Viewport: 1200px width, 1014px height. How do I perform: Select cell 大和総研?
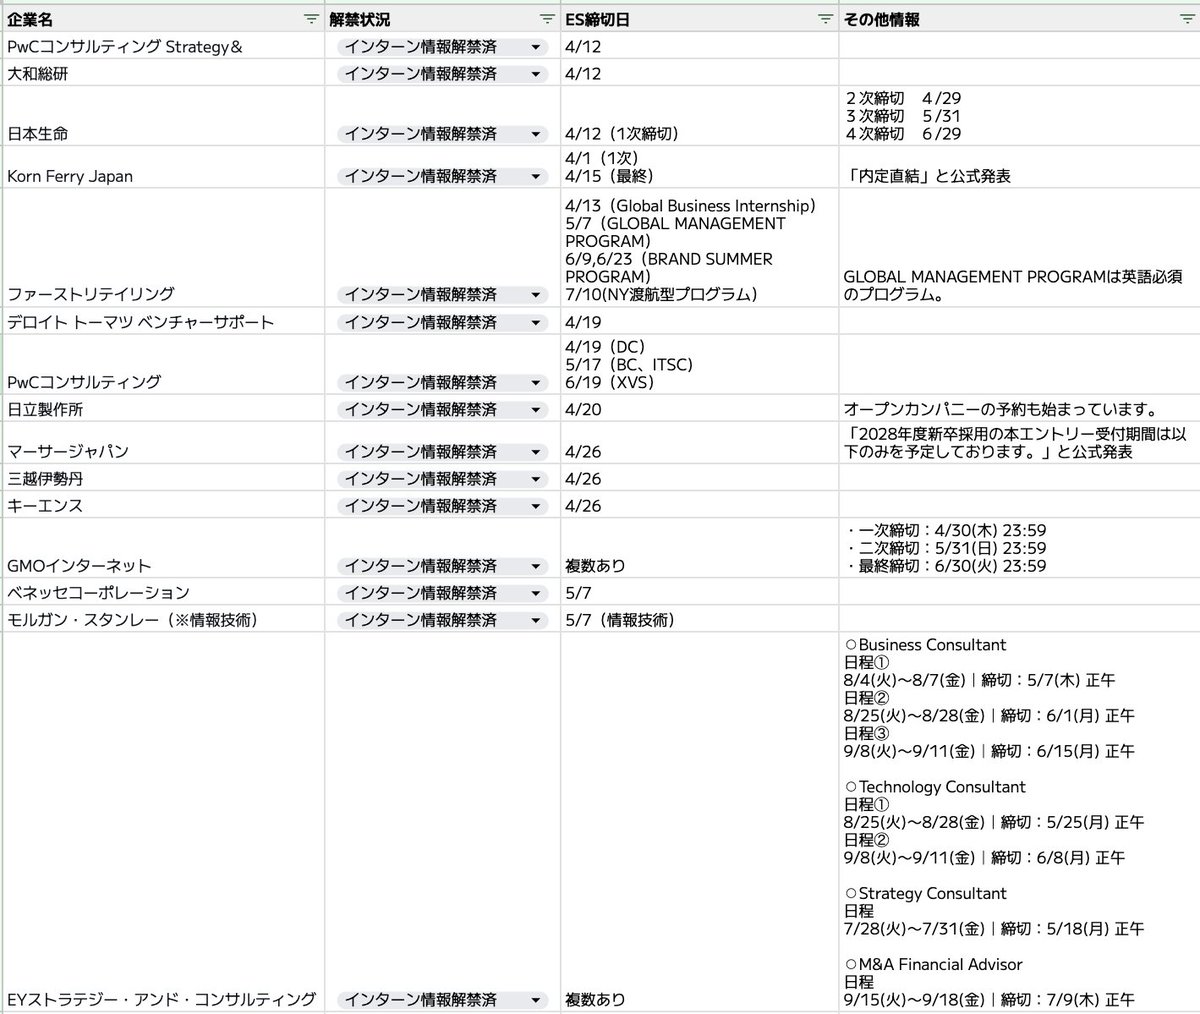tap(162, 73)
